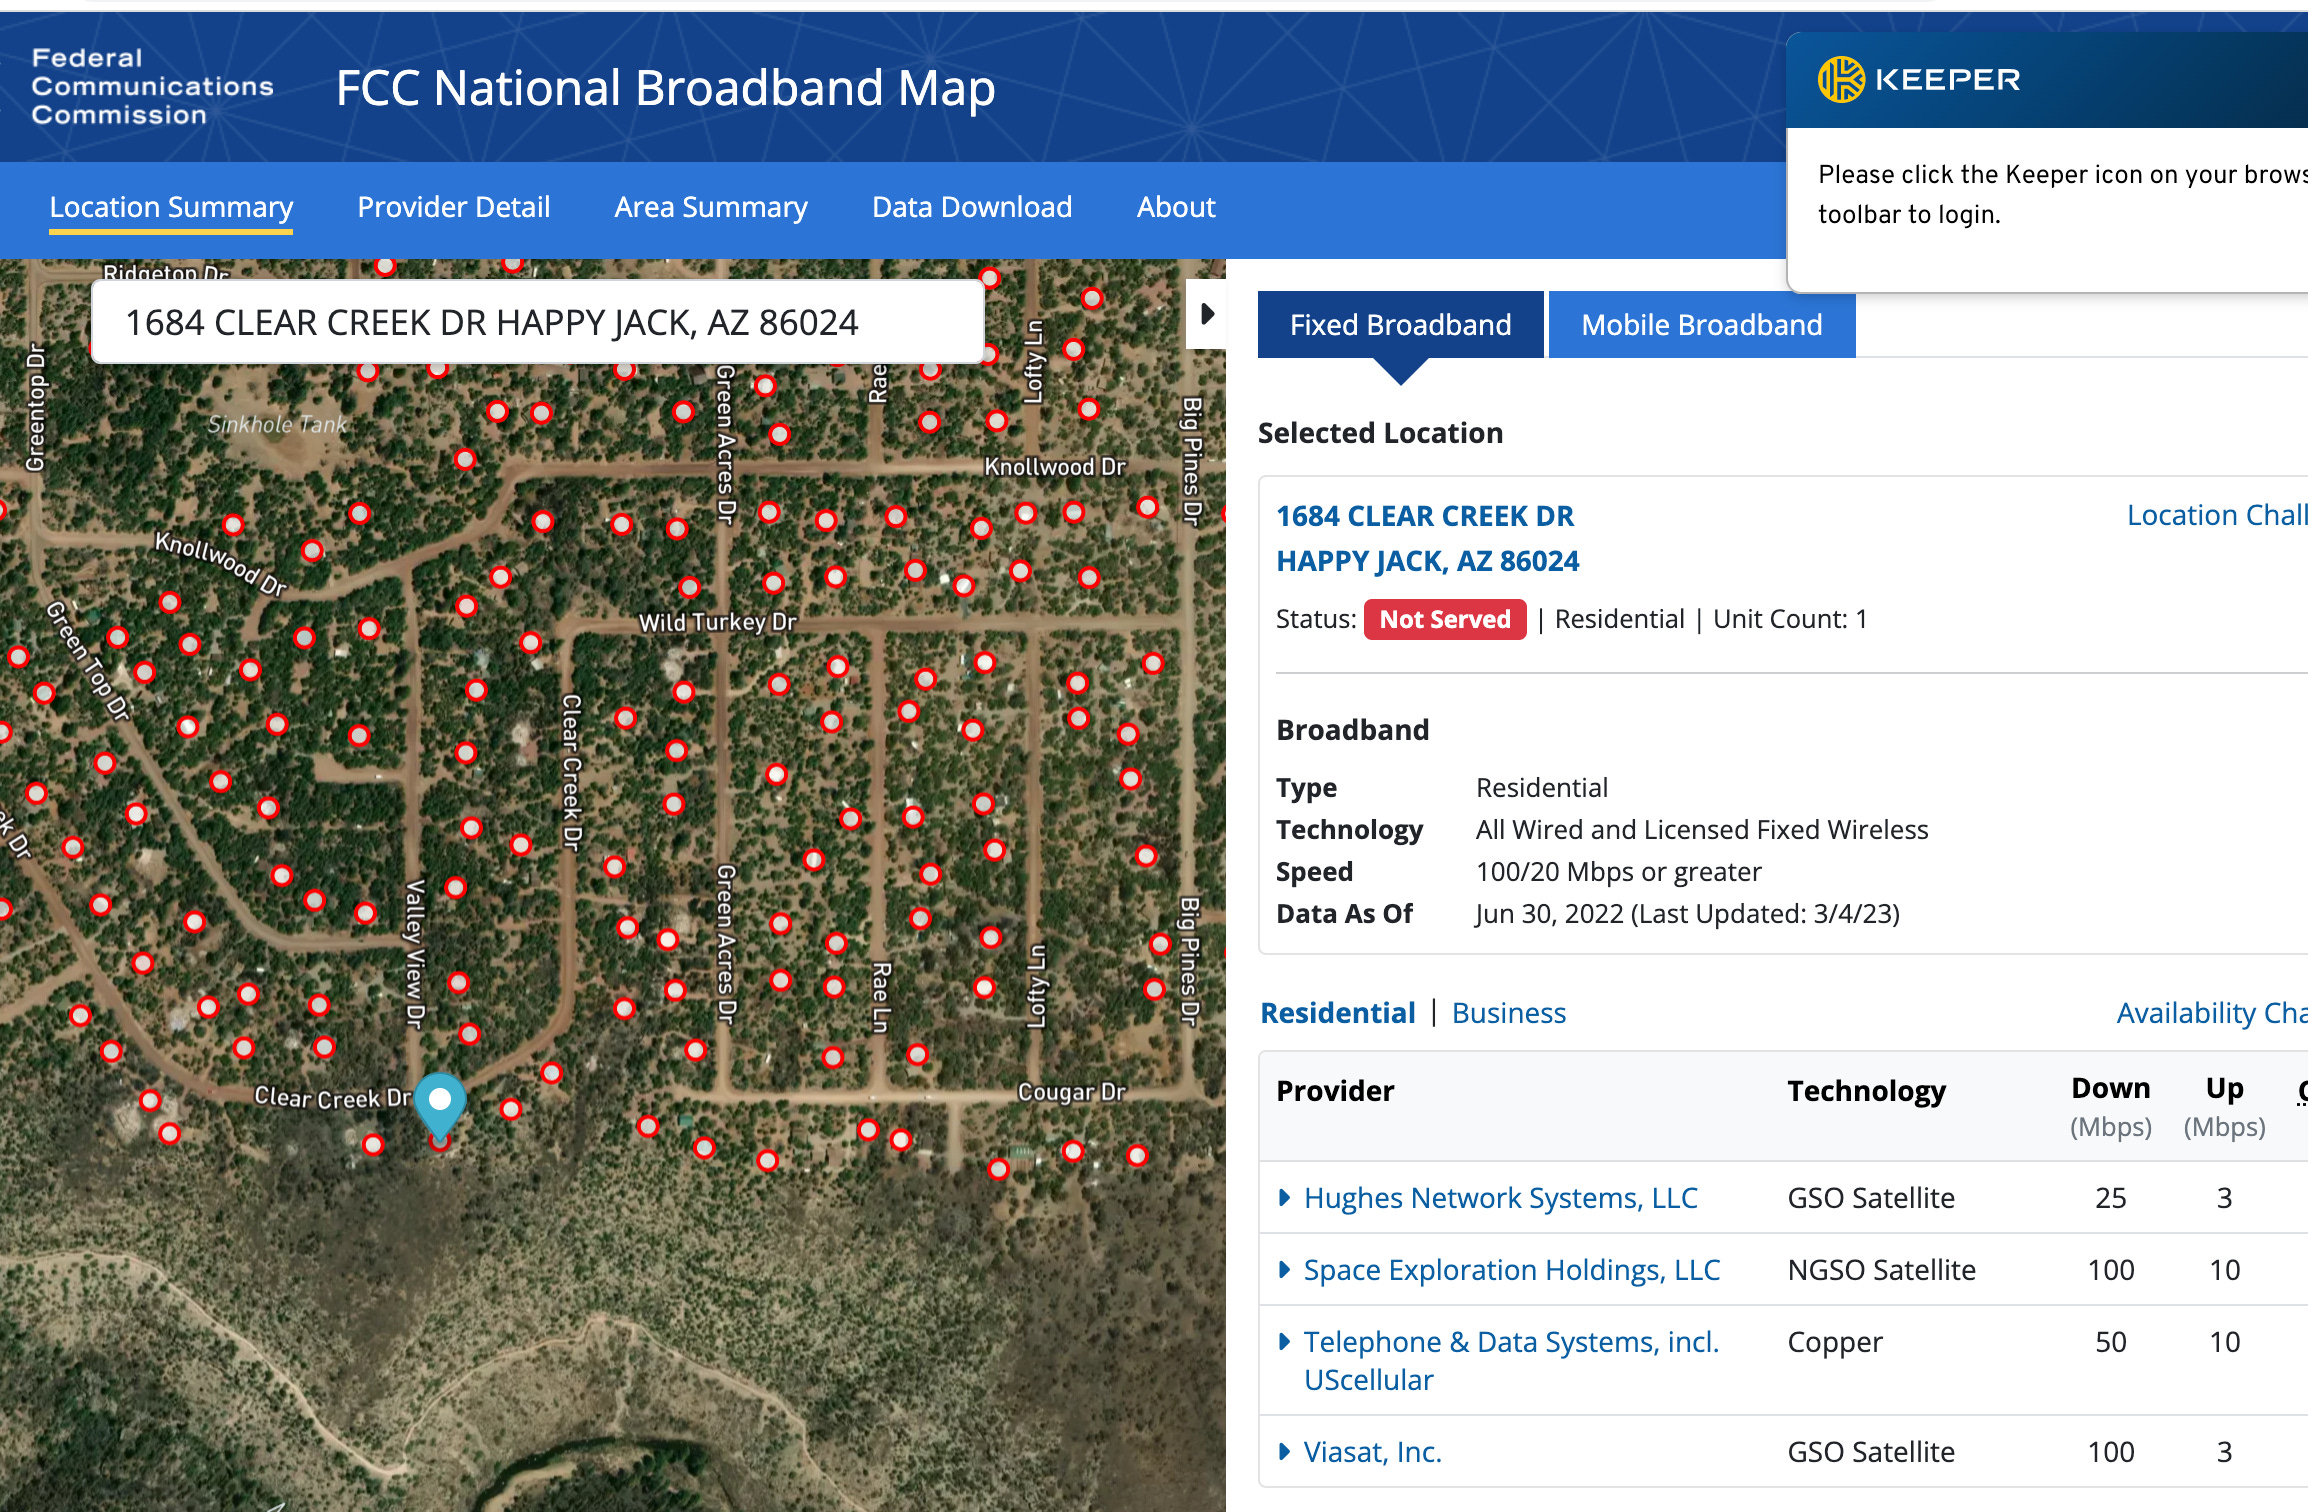Image resolution: width=2308 pixels, height=1512 pixels.
Task: Expand Viasat Inc. provider details
Action: pyautogui.click(x=1284, y=1451)
